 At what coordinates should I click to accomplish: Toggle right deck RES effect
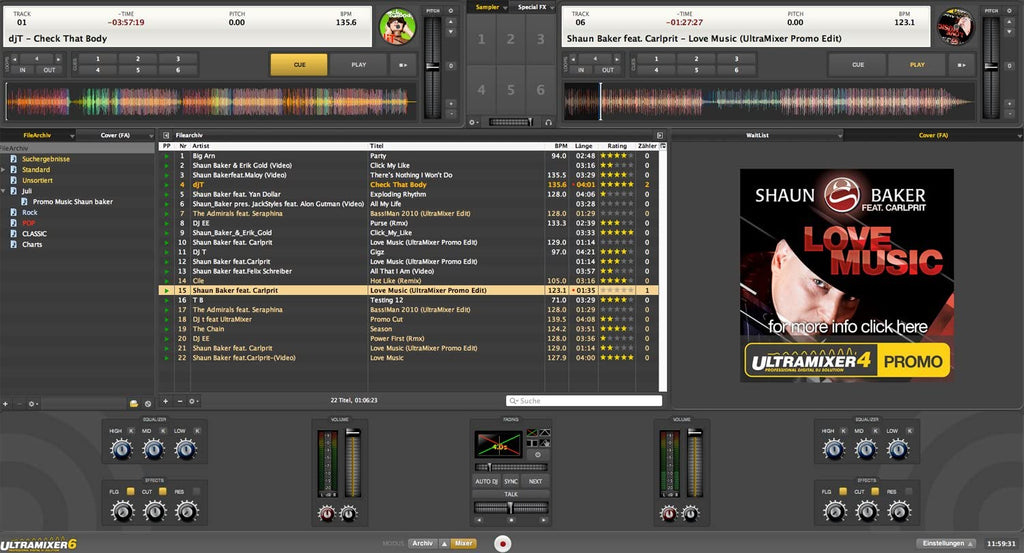click(908, 492)
